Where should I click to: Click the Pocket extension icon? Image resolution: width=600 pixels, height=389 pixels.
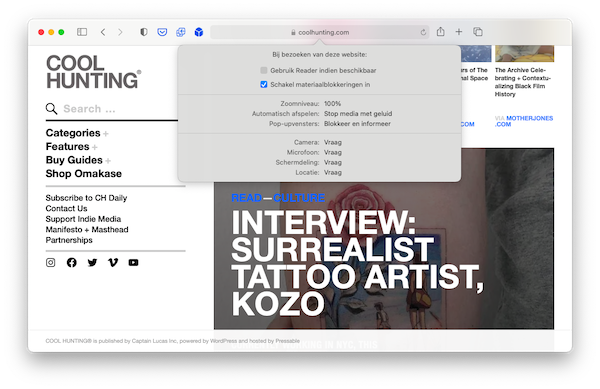coord(162,32)
